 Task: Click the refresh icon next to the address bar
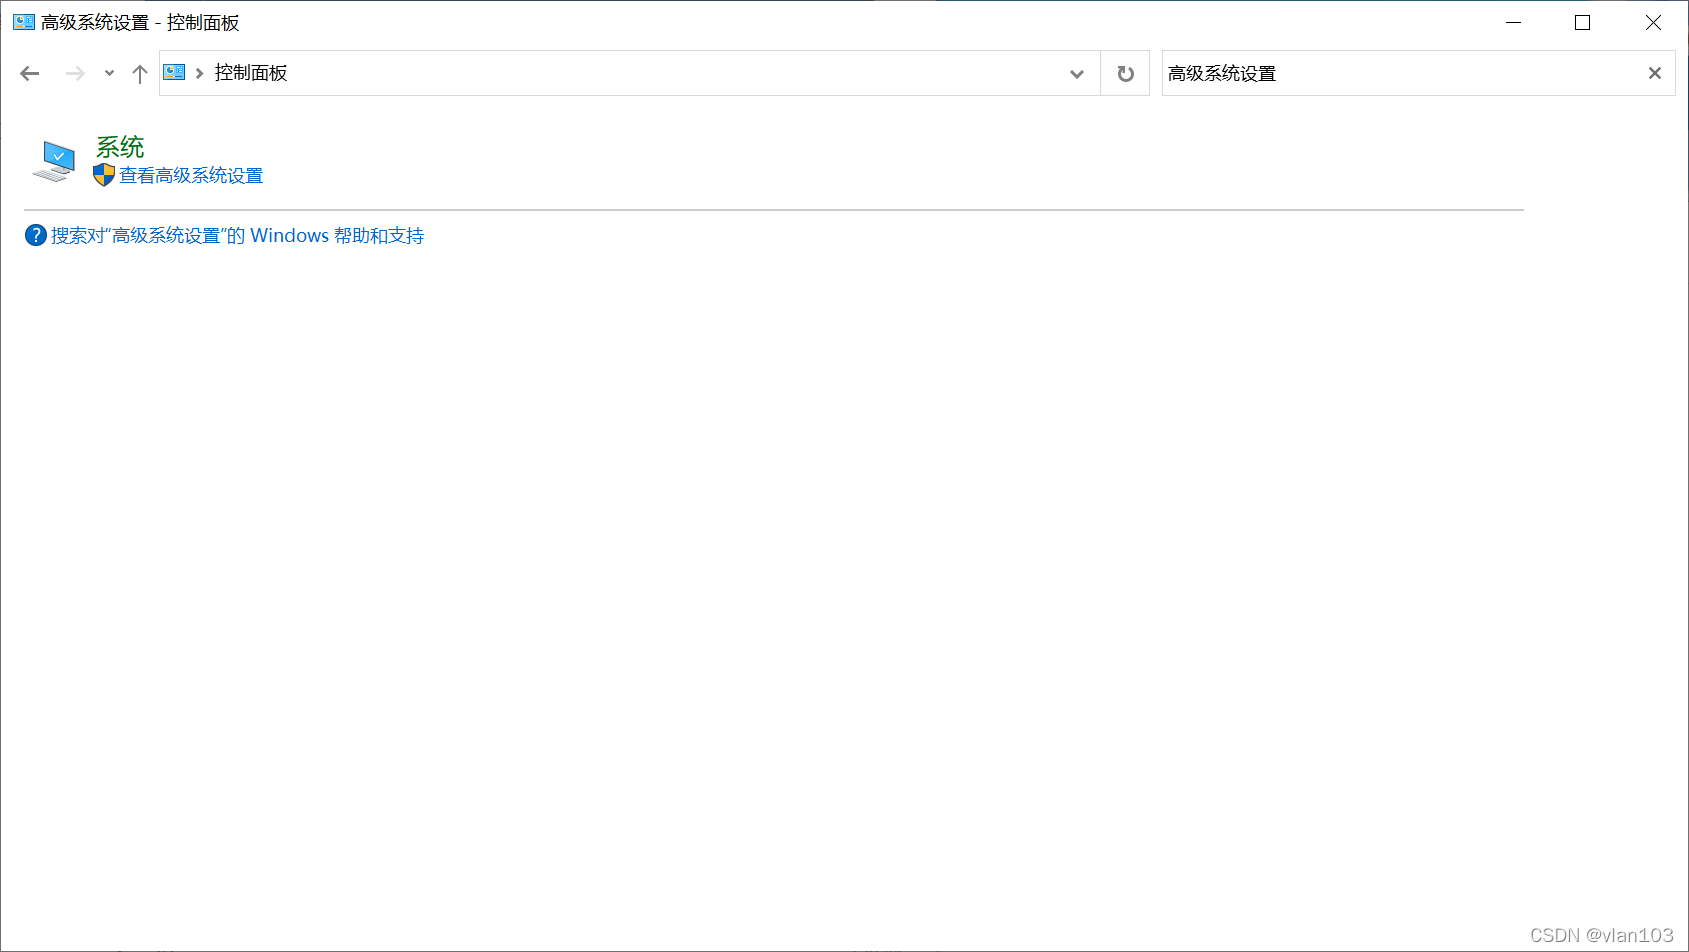[1124, 73]
